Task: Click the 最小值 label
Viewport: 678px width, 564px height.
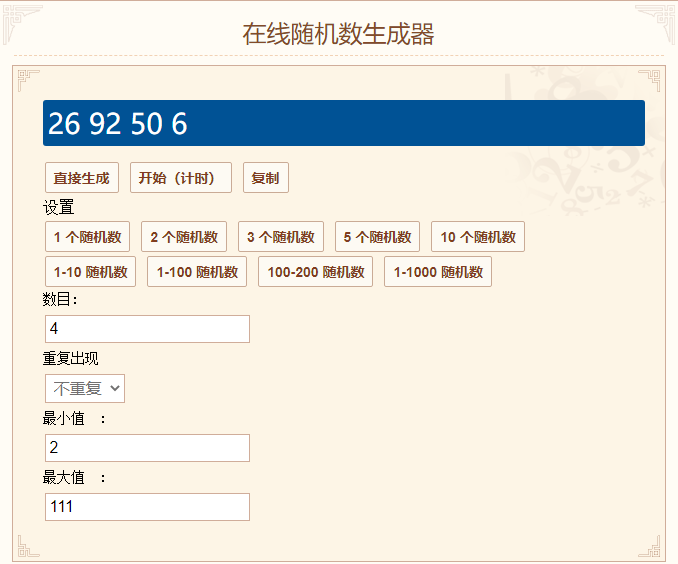Action: point(64,418)
